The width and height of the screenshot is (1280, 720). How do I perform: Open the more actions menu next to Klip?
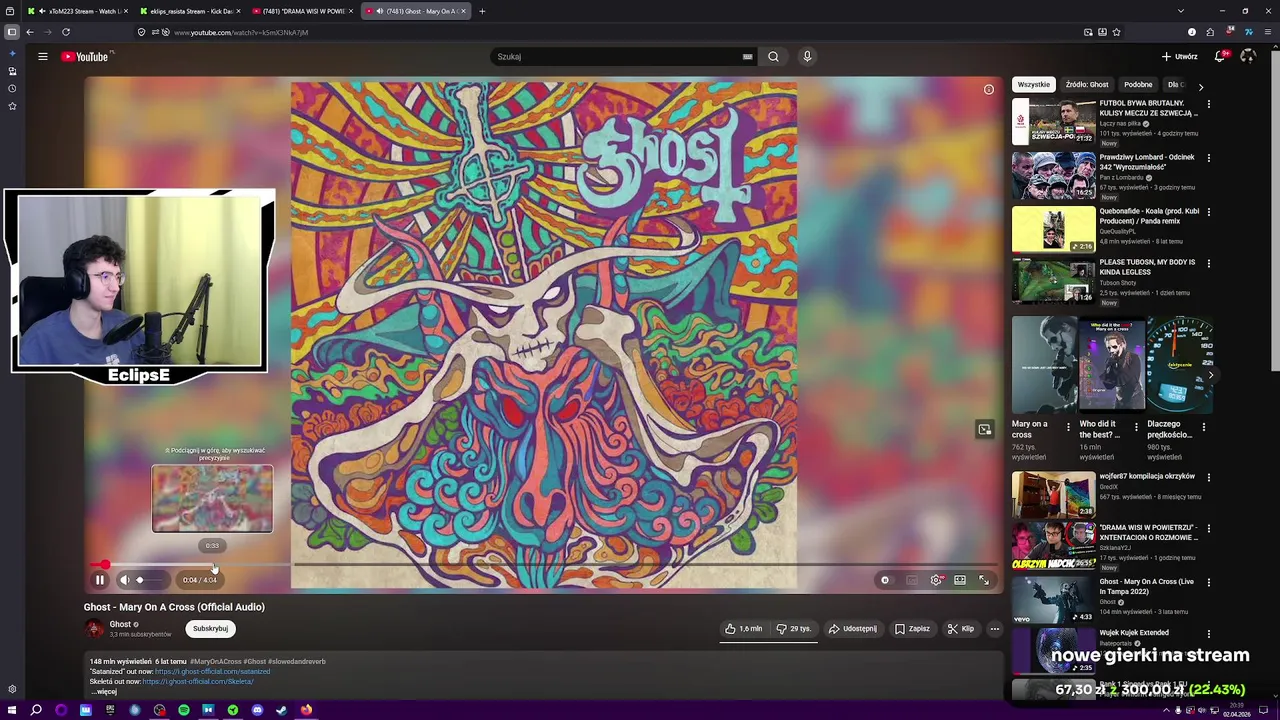click(x=994, y=629)
